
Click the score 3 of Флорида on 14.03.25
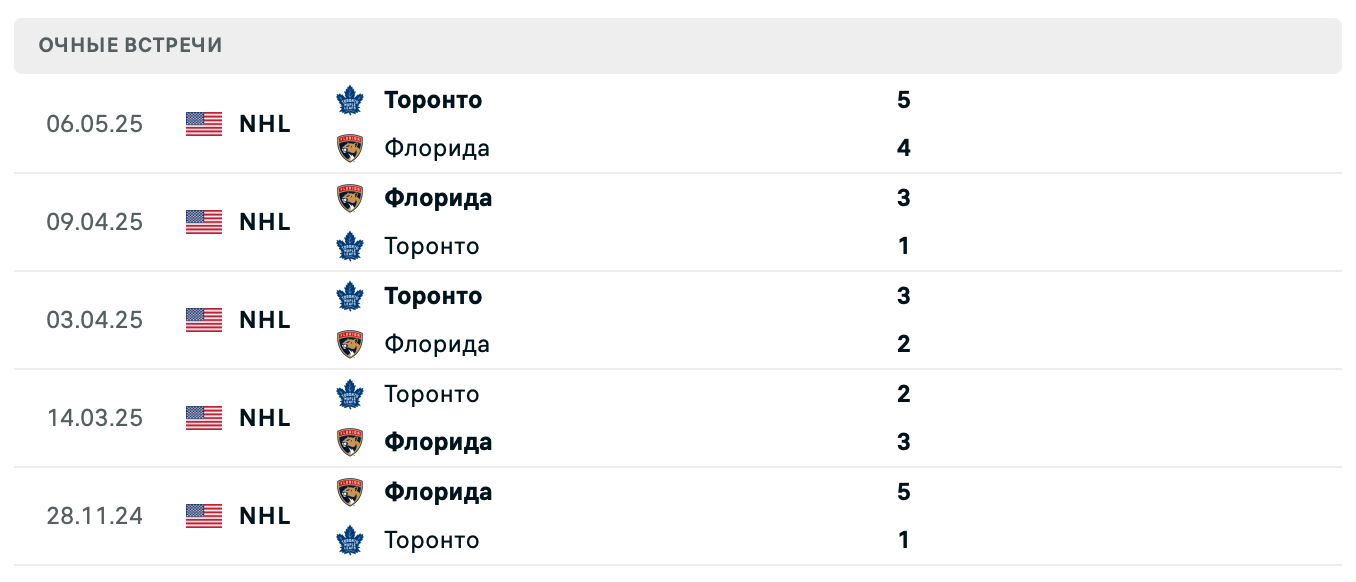904,442
